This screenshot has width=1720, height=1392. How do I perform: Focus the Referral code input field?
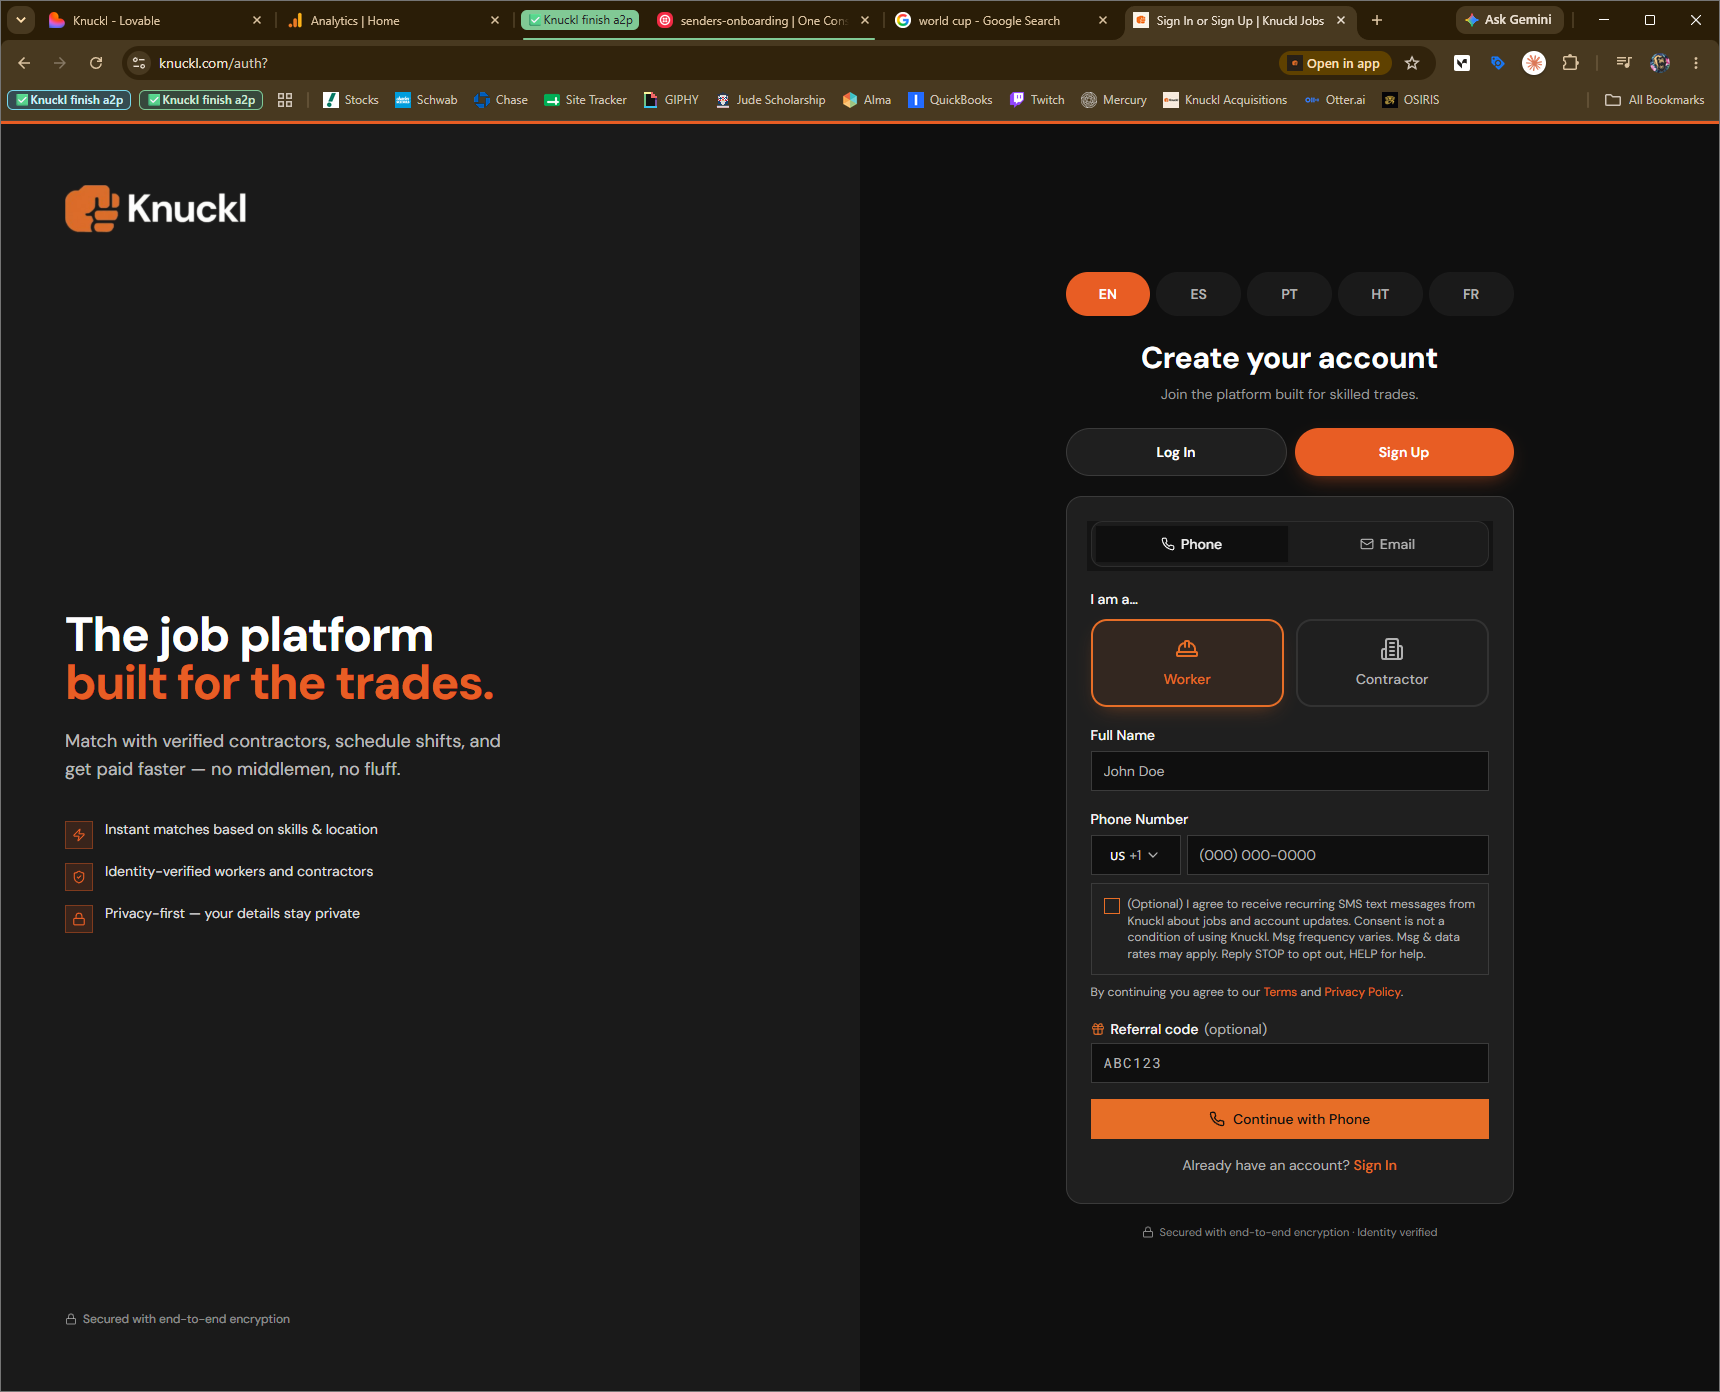(1289, 1063)
